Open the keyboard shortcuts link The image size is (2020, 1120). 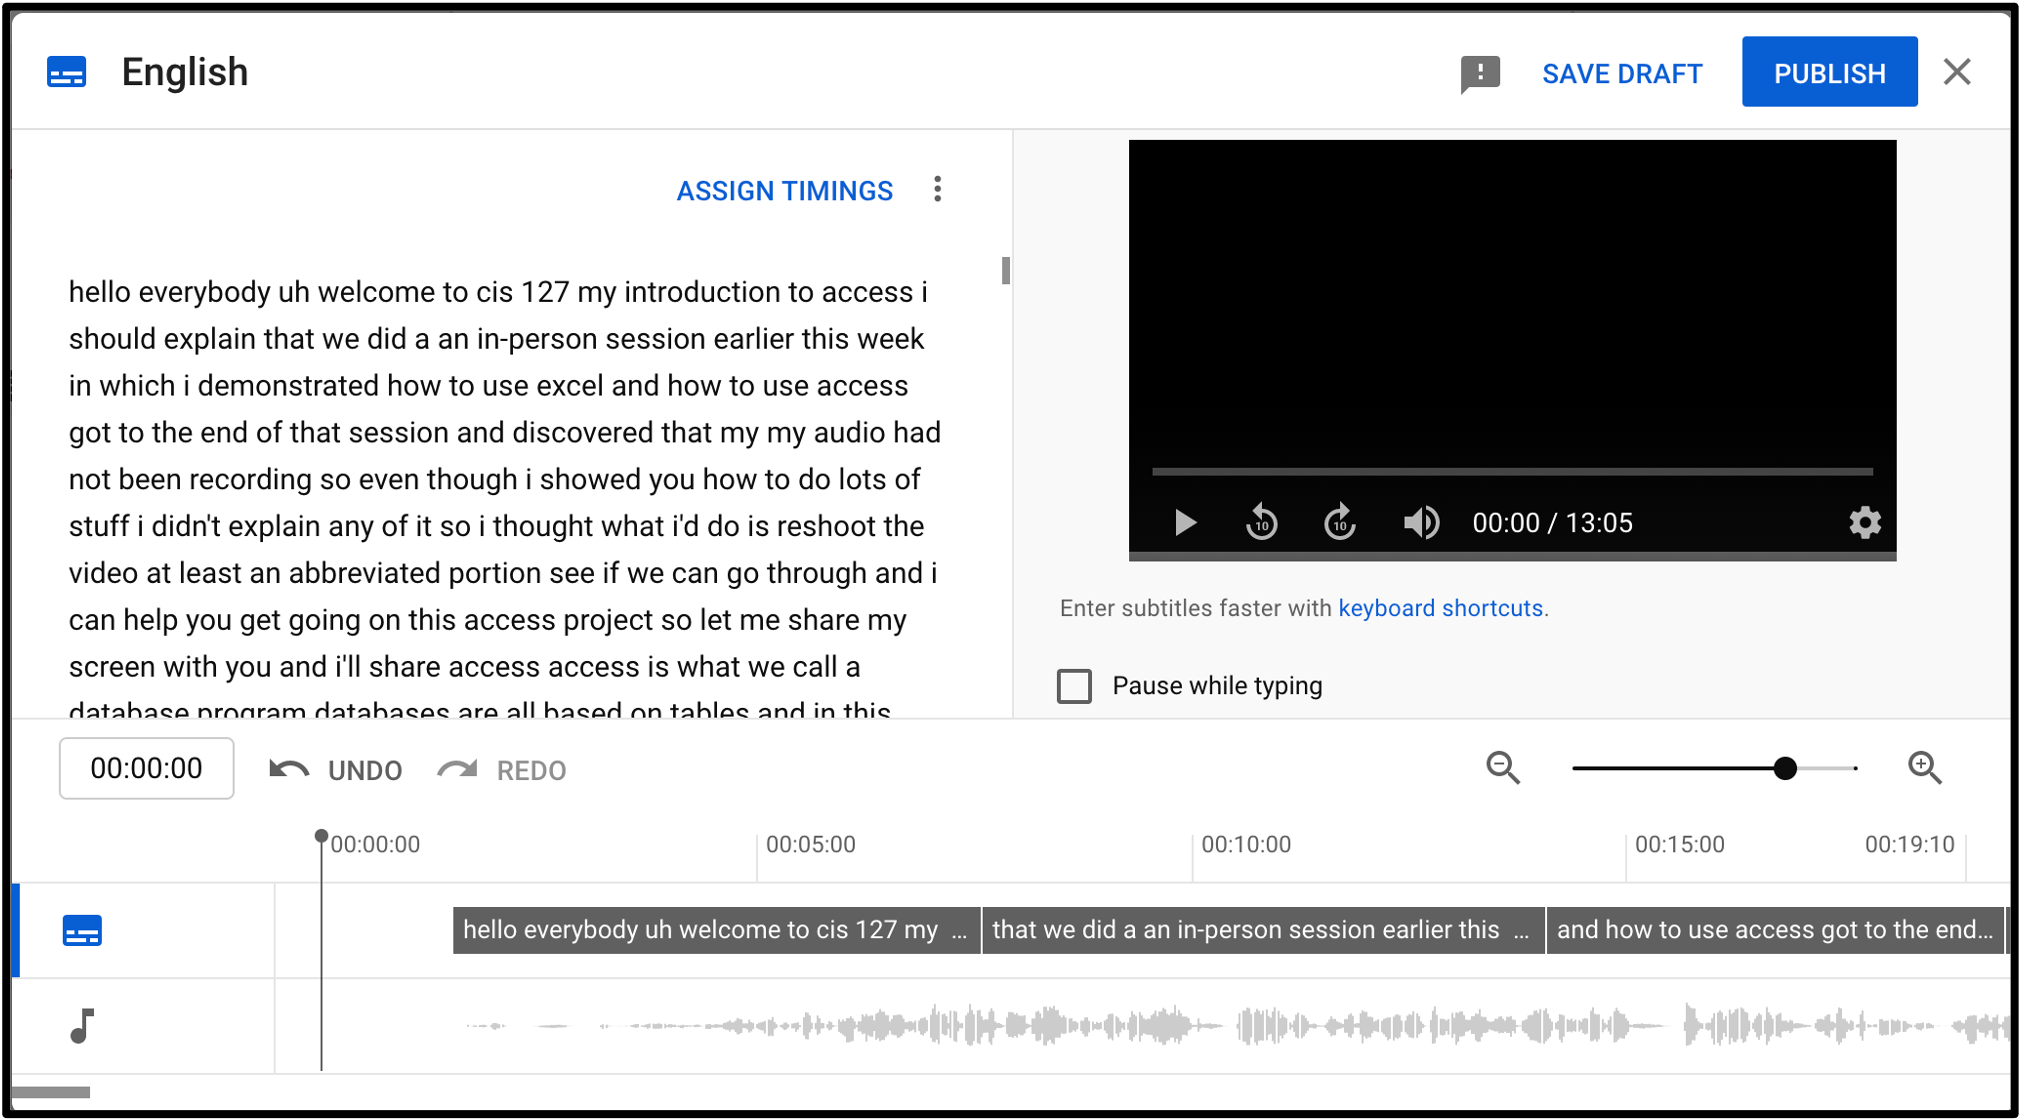[x=1441, y=607]
